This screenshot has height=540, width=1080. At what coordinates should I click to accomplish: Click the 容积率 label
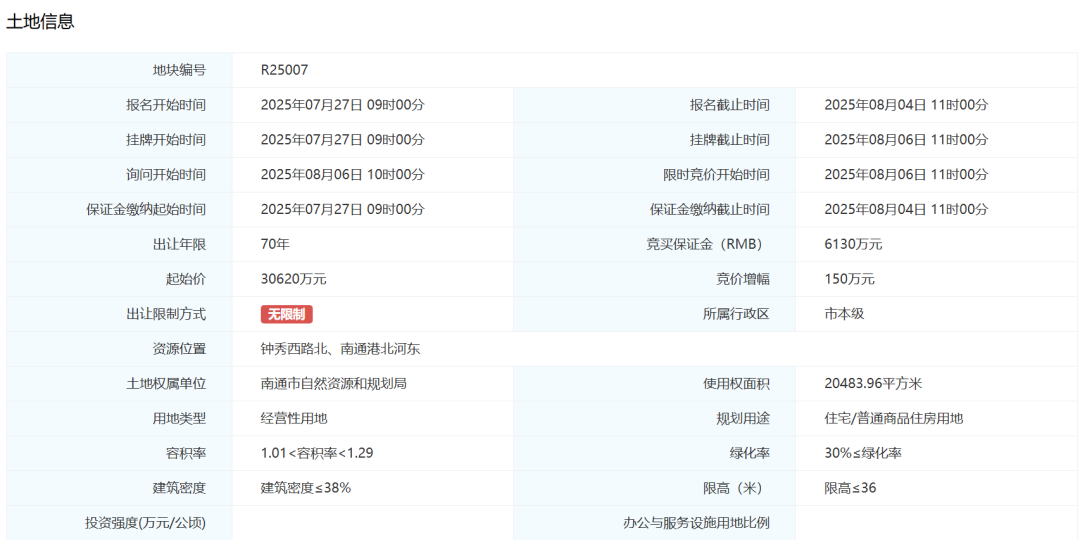point(186,453)
